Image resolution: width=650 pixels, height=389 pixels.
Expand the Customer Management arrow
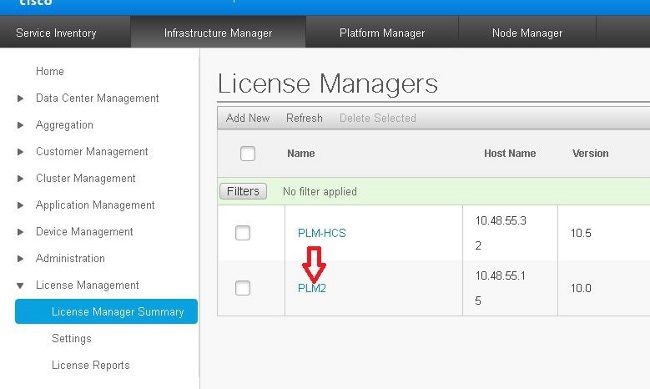(x=20, y=152)
